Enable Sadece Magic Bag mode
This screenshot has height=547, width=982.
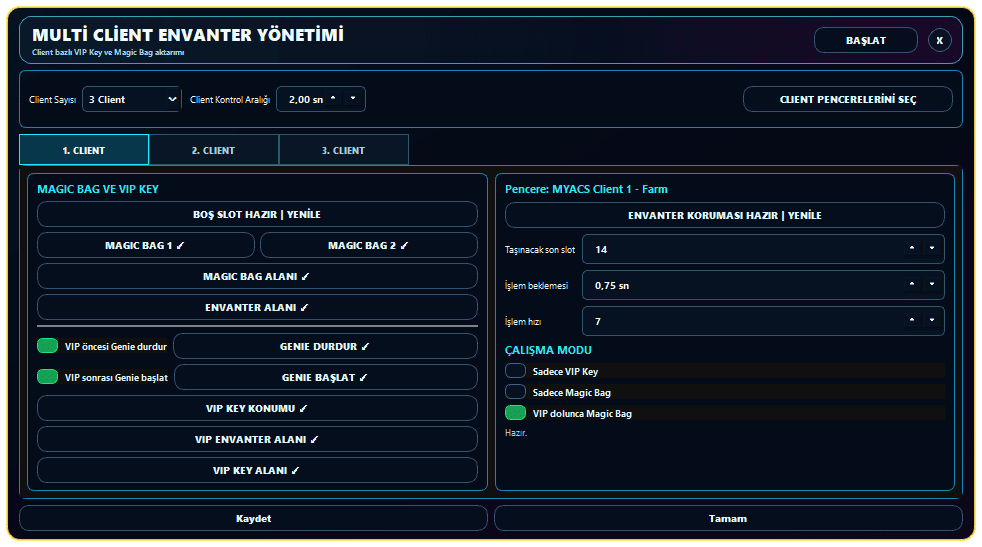(515, 392)
